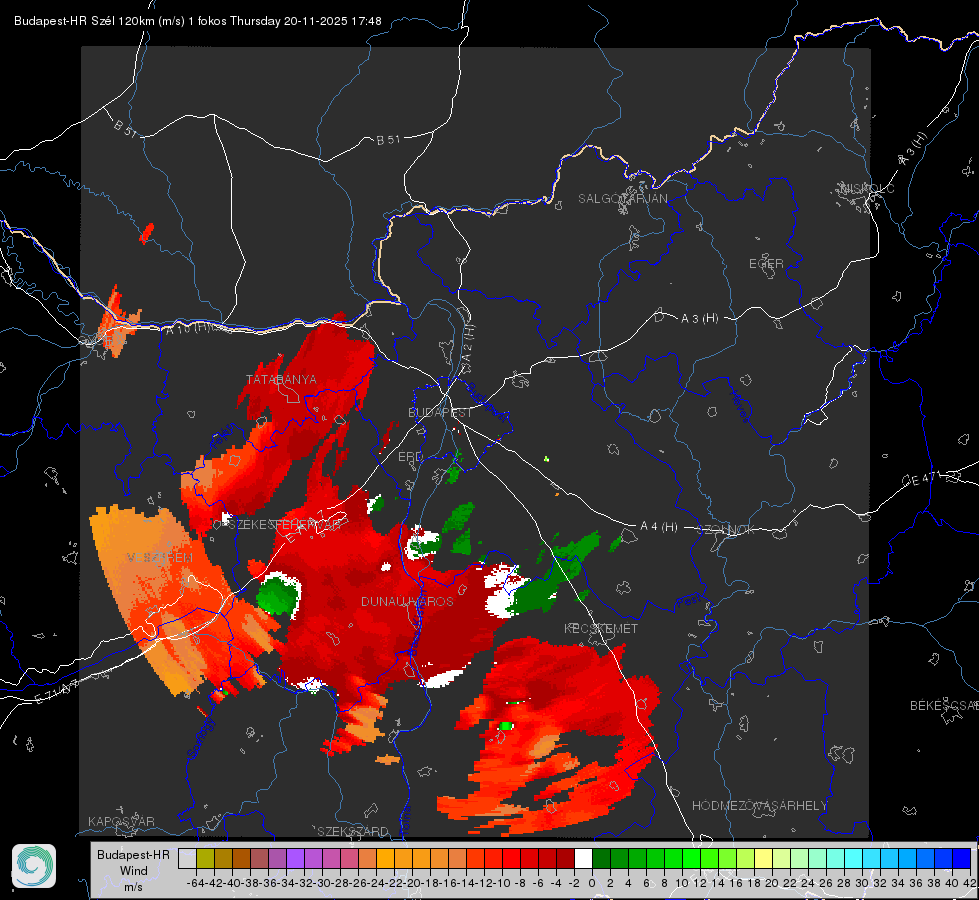The height and width of the screenshot is (900, 979).
Task: Click the blue 'Heves' county label
Action: coord(740,406)
